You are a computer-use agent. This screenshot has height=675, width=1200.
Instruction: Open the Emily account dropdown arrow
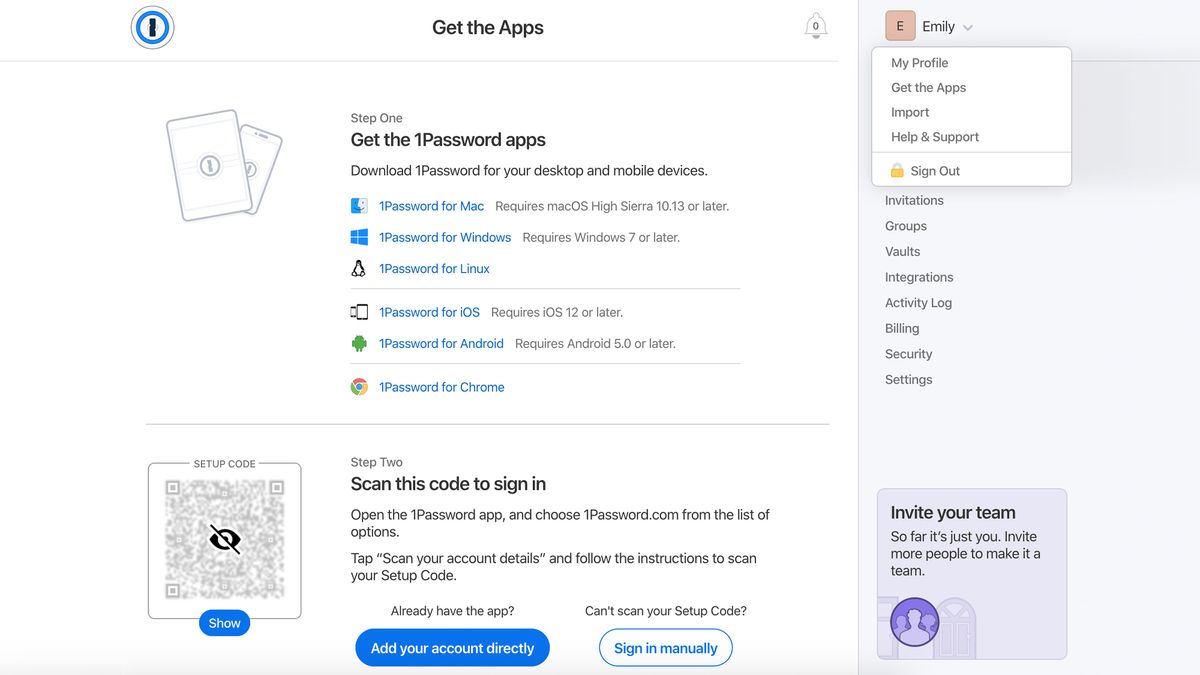tap(968, 26)
